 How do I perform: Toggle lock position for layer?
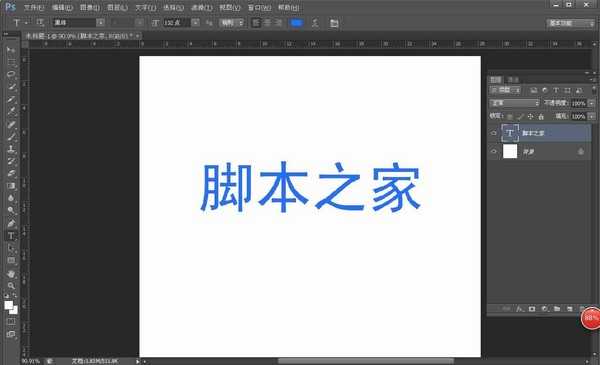tap(530, 116)
